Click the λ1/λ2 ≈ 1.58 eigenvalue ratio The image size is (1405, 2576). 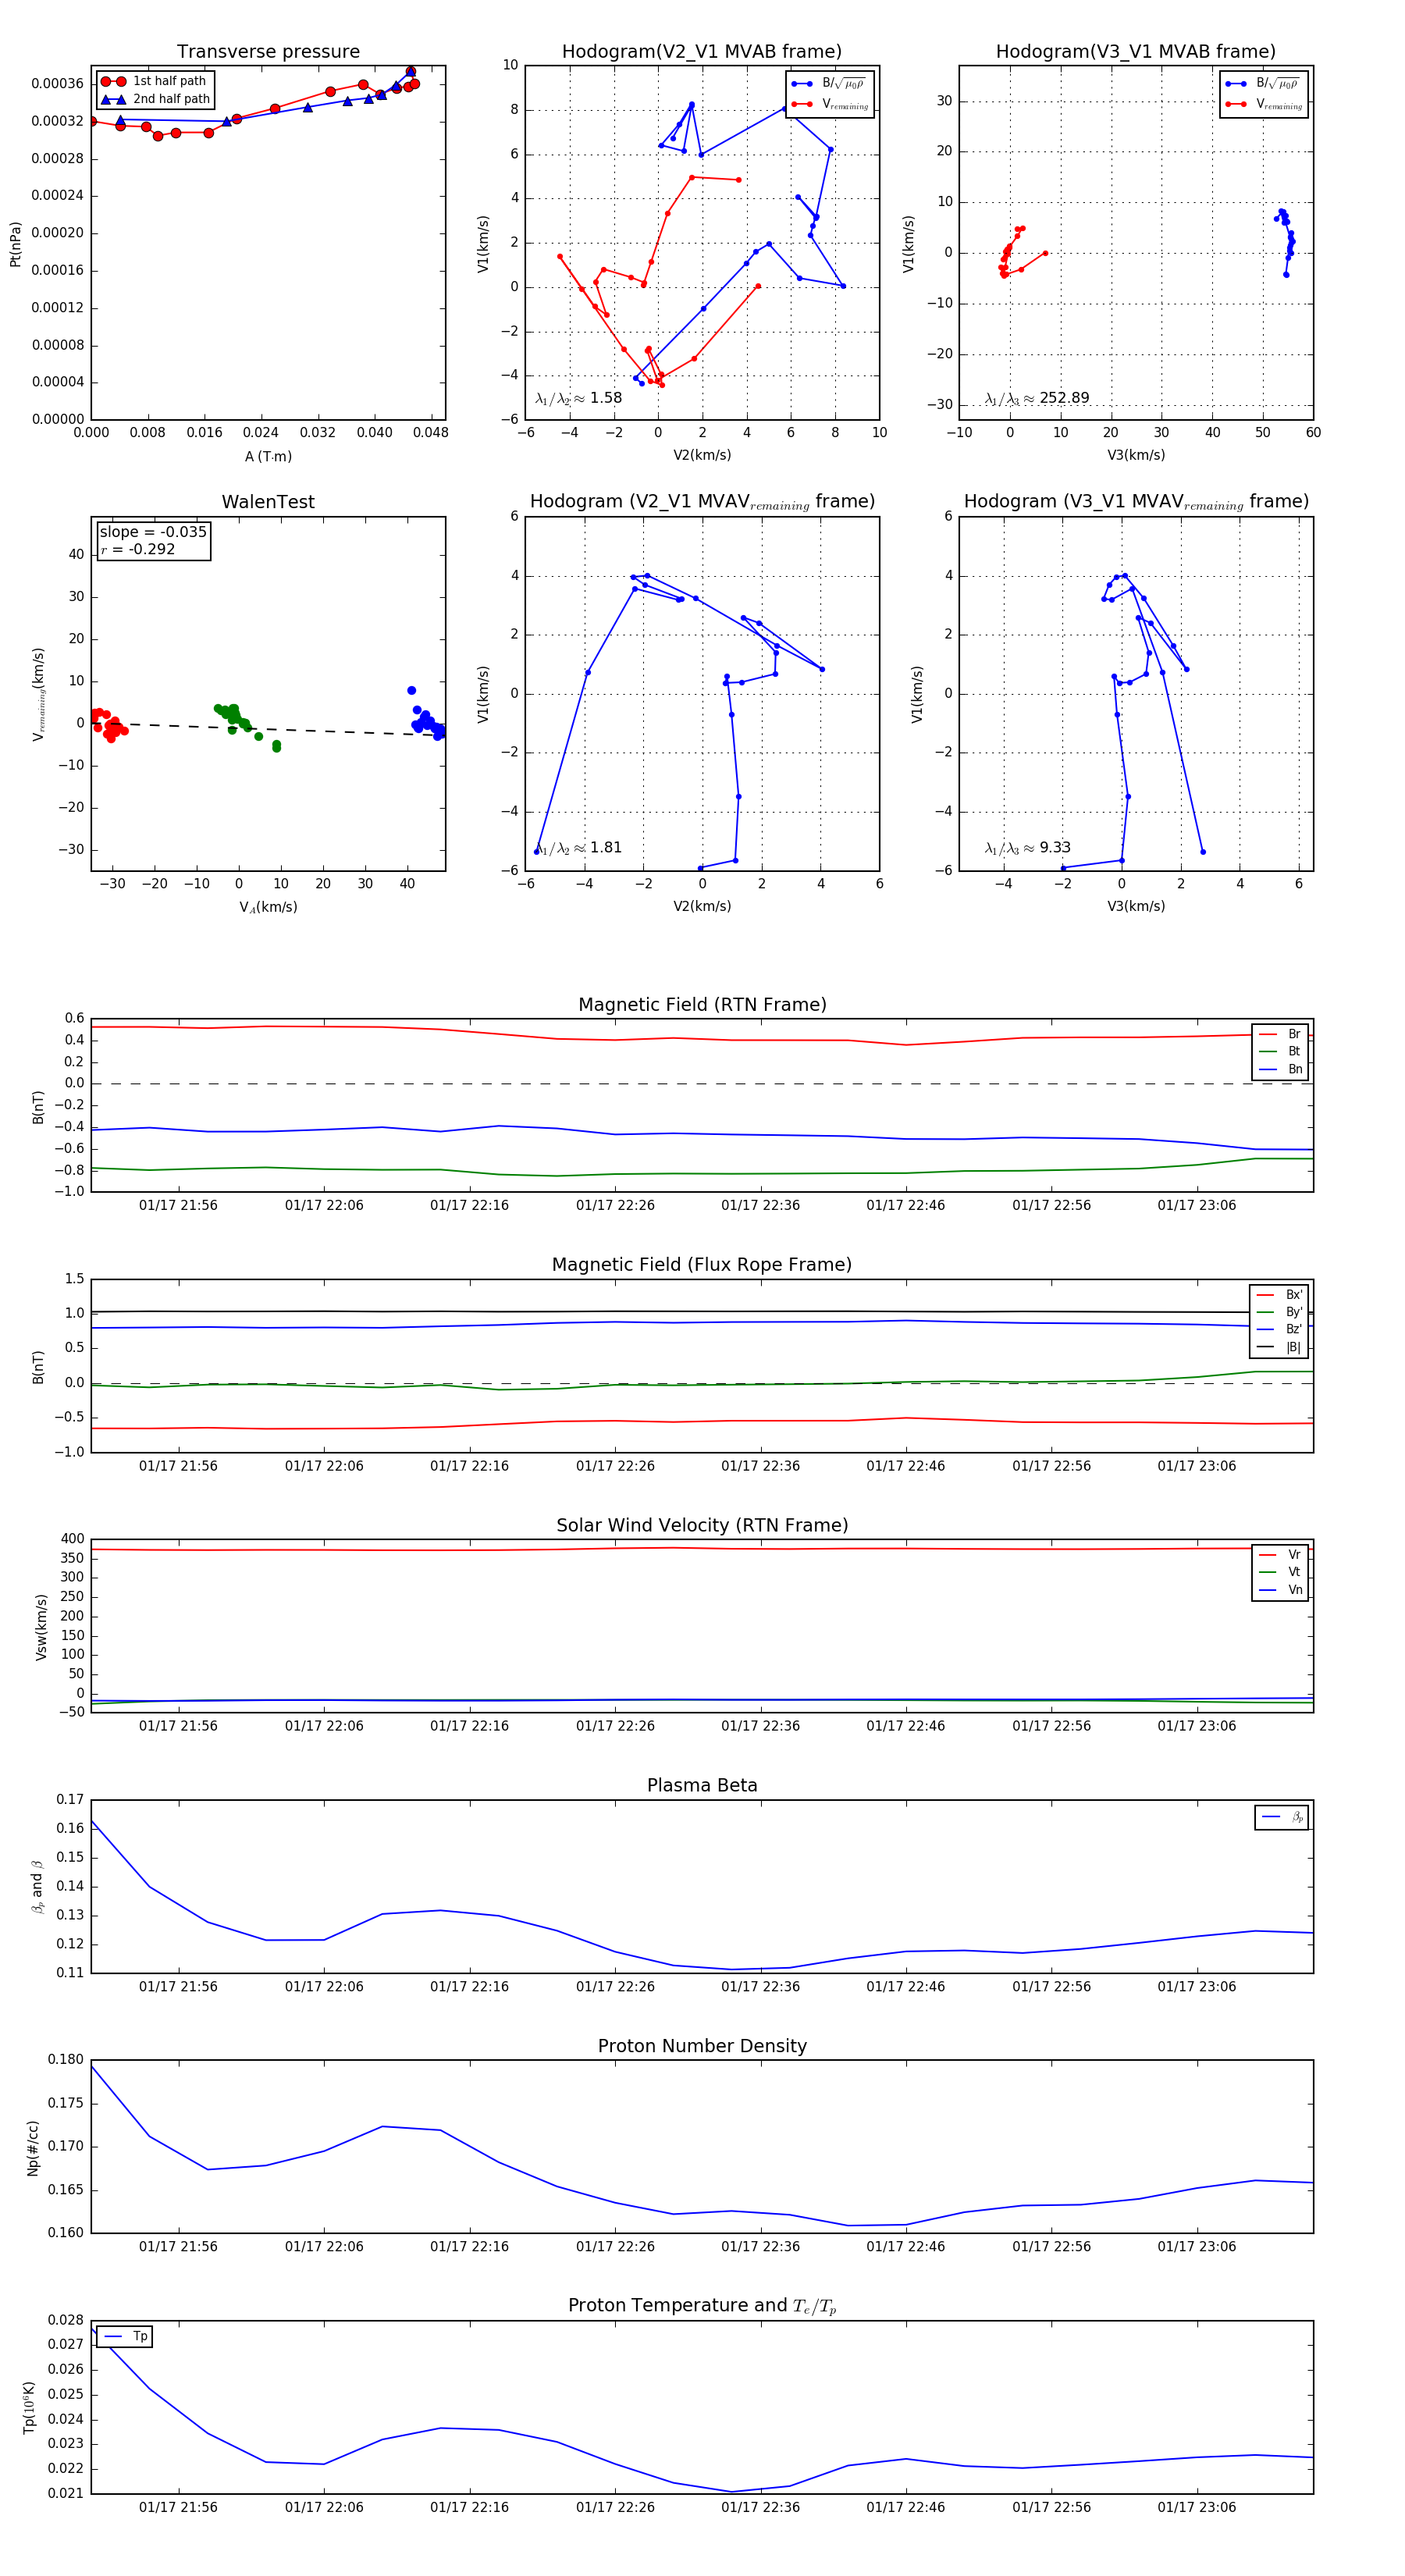point(579,398)
